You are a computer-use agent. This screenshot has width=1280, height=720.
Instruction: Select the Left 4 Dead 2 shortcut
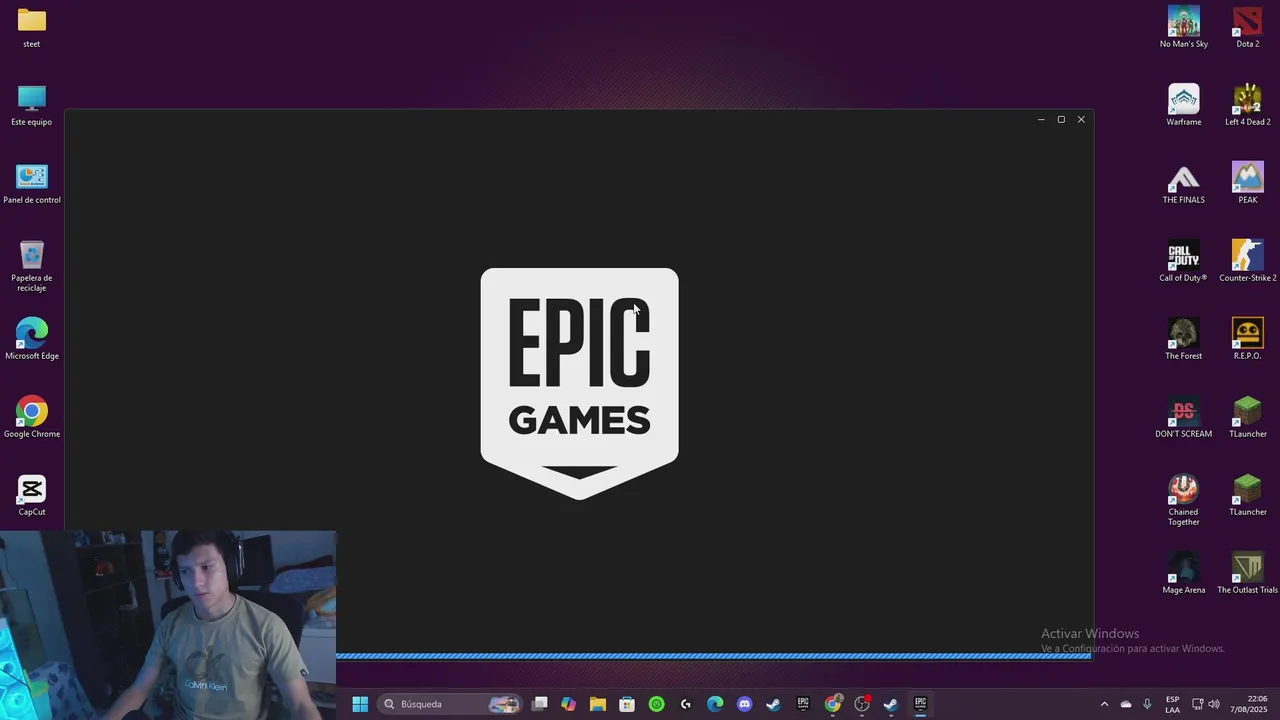[x=1248, y=105]
